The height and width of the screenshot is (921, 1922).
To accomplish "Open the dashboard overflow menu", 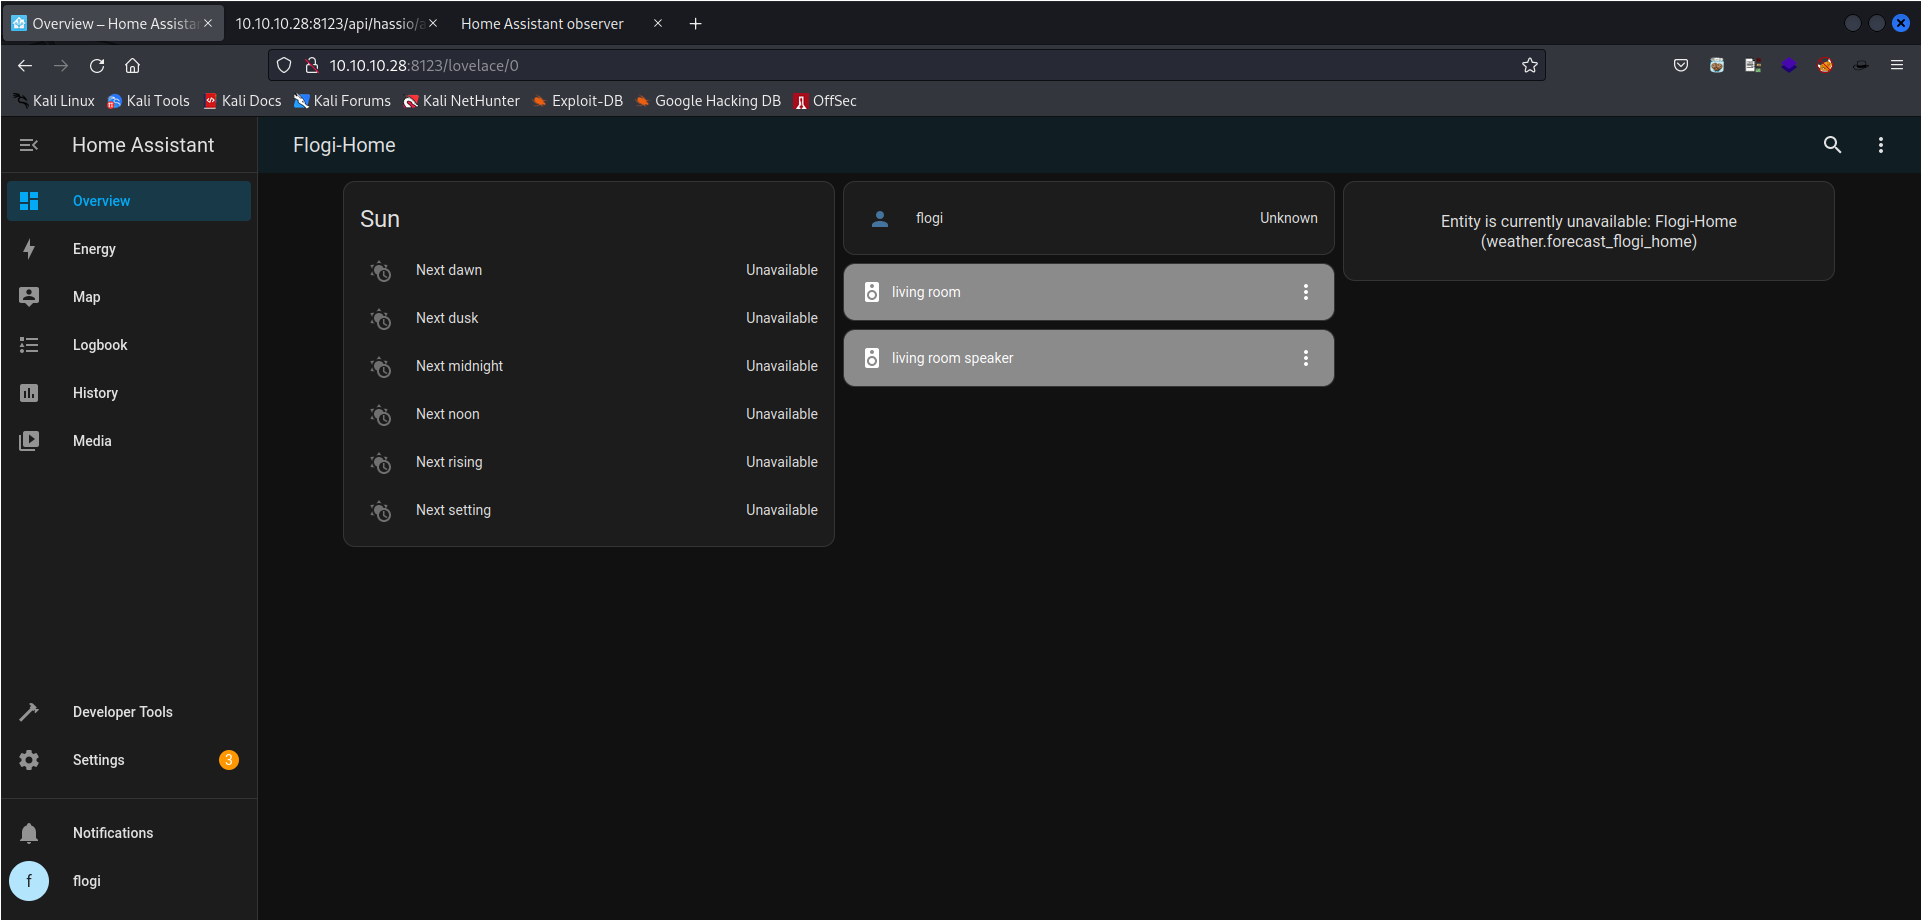I will (1881, 145).
